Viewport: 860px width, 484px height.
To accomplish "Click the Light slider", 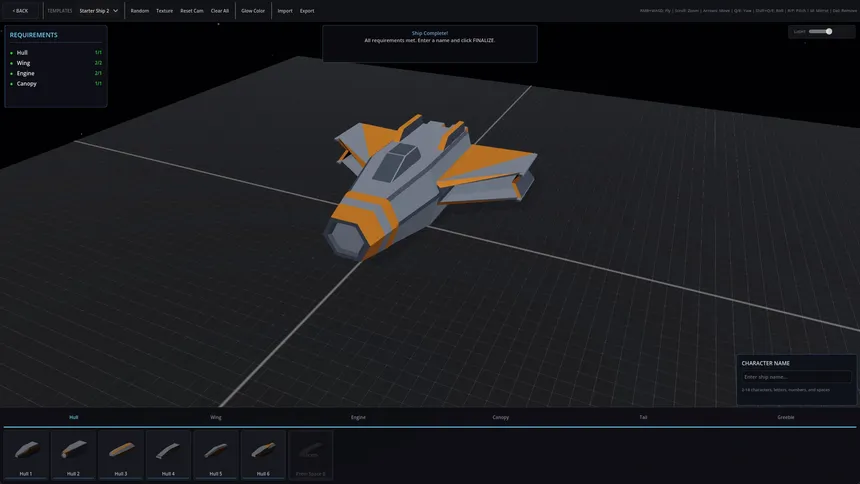I will 821,31.
